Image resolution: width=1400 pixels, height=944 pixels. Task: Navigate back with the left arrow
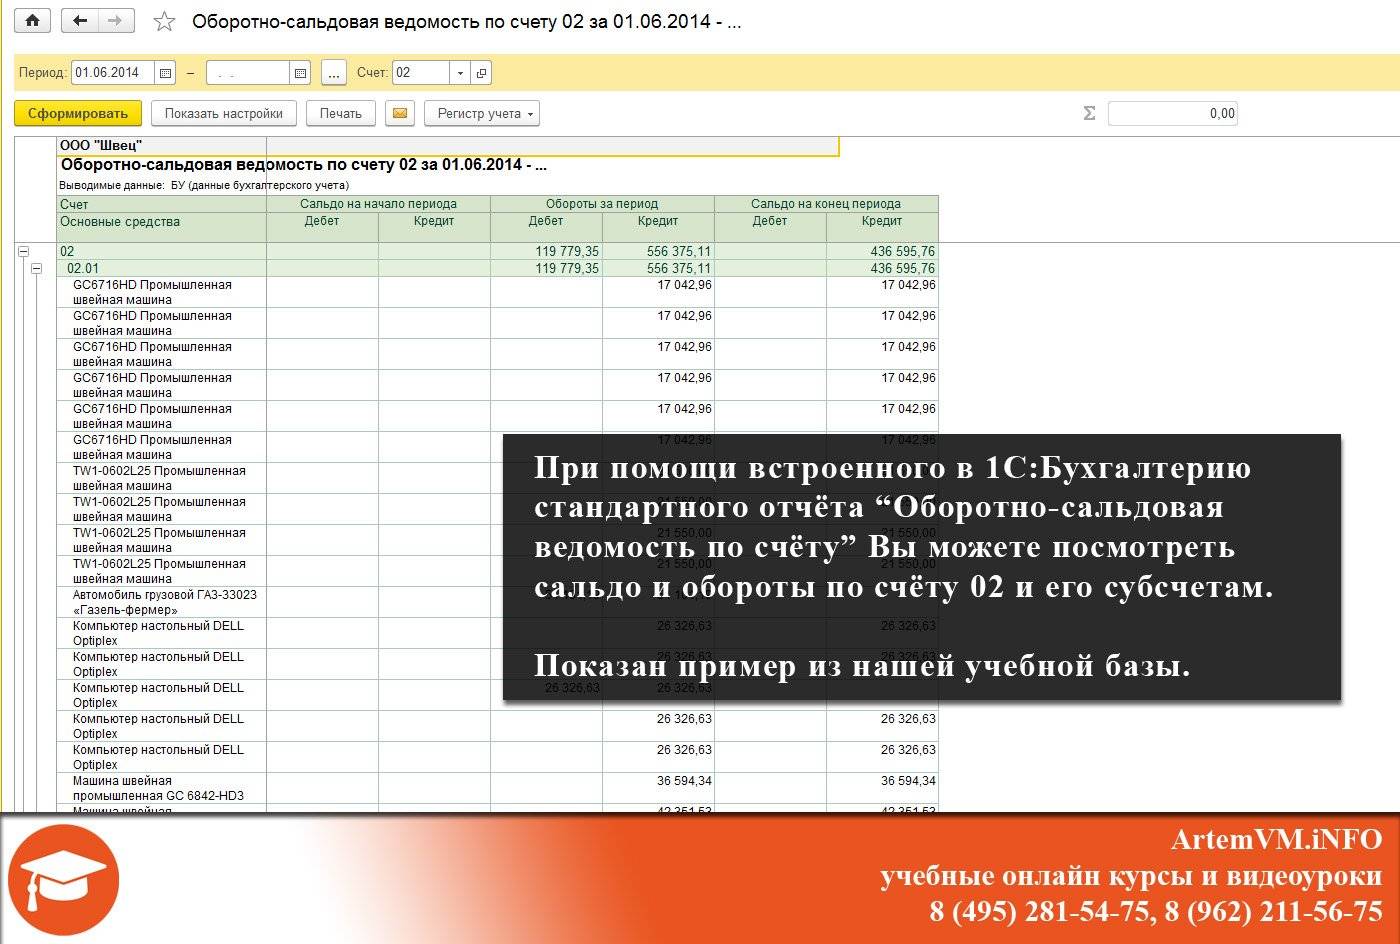(x=80, y=21)
